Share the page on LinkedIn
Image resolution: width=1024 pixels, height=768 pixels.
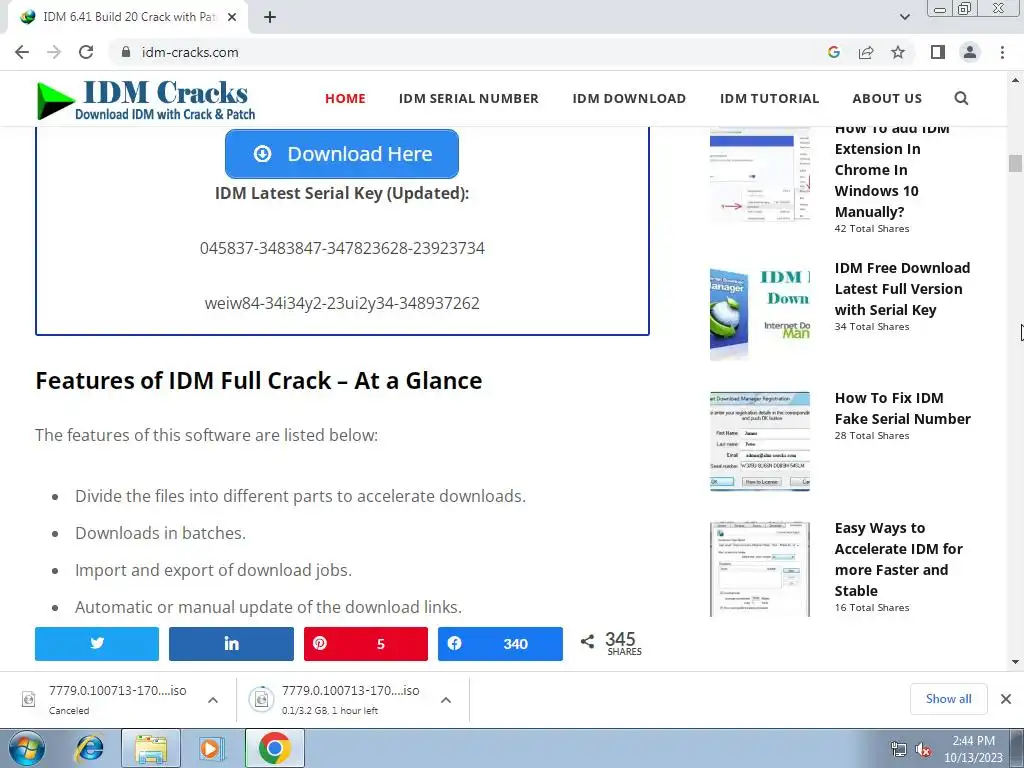(231, 644)
